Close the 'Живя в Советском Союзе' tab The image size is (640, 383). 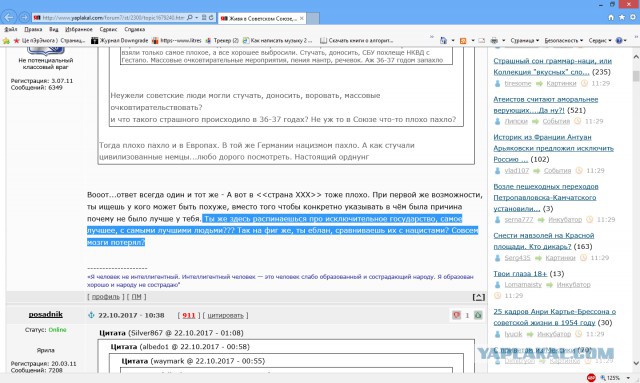302,18
